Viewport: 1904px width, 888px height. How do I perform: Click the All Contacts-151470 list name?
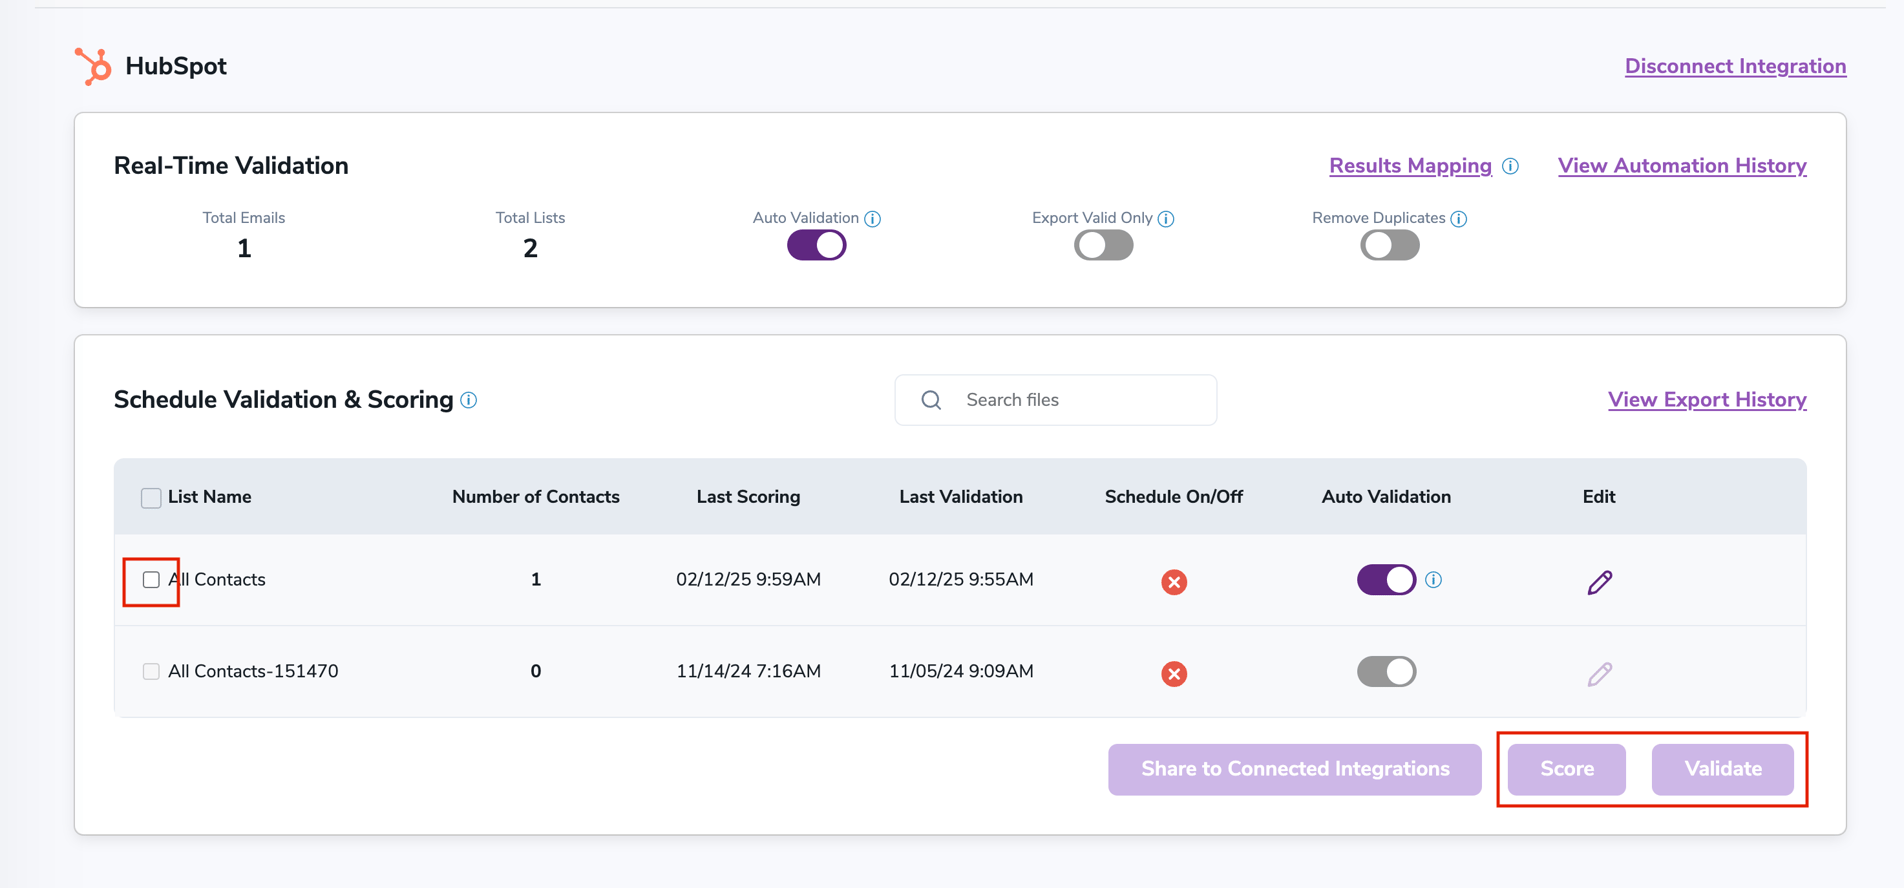(253, 672)
